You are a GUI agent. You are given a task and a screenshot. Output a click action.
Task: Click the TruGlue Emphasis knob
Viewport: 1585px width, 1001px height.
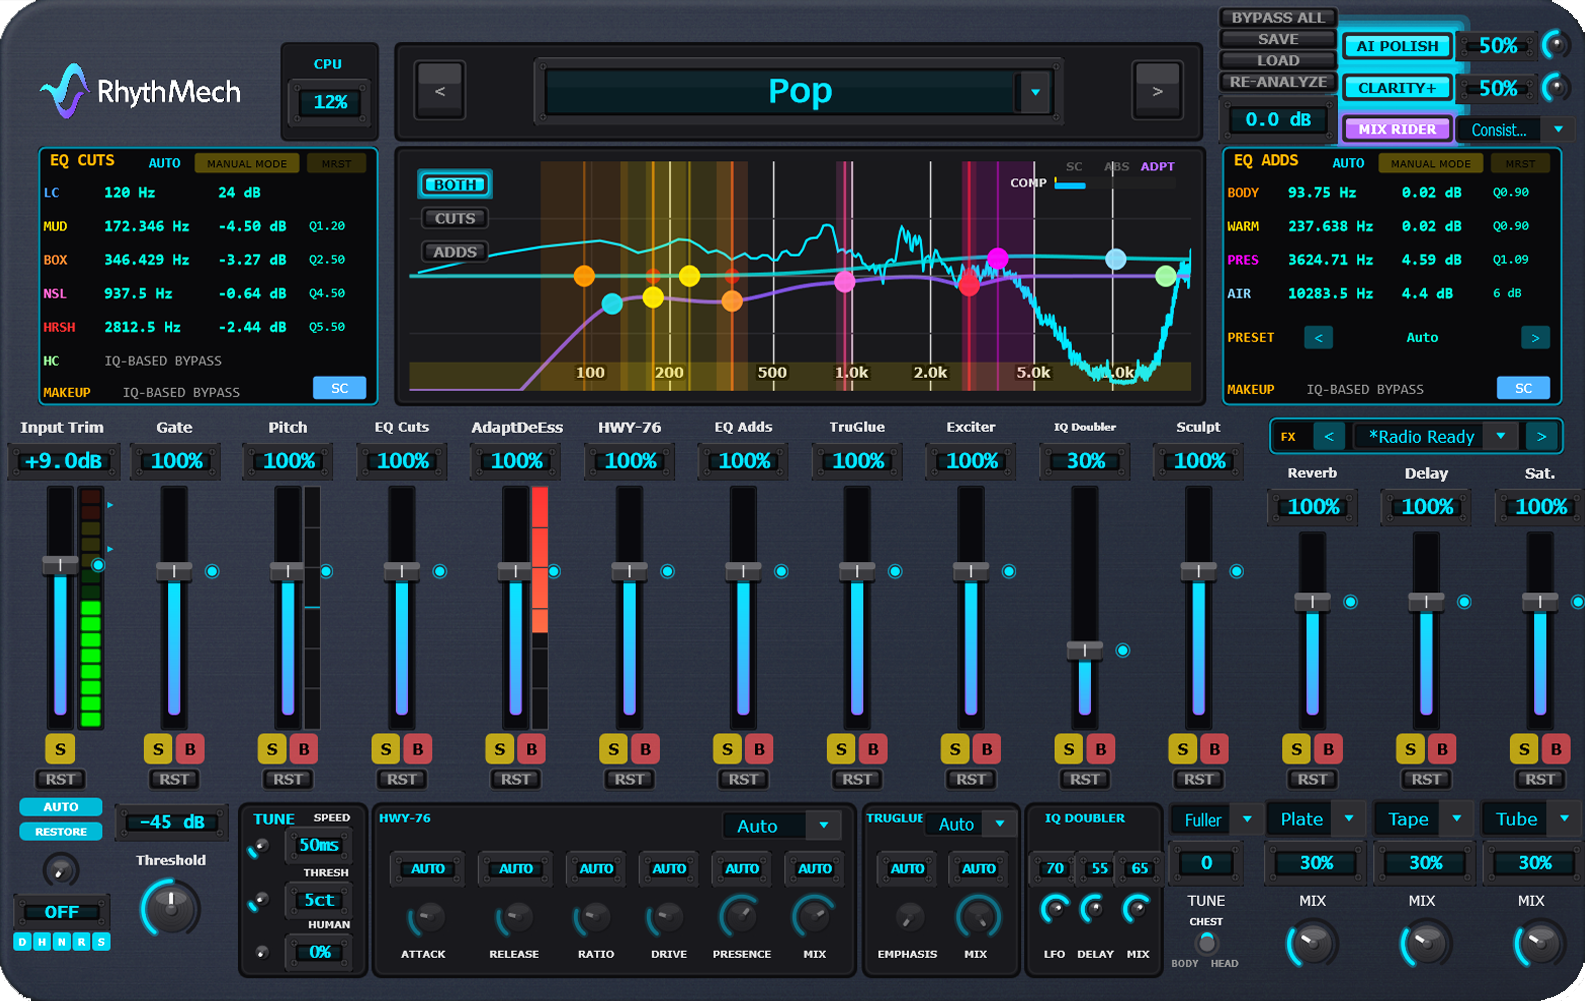(x=909, y=918)
